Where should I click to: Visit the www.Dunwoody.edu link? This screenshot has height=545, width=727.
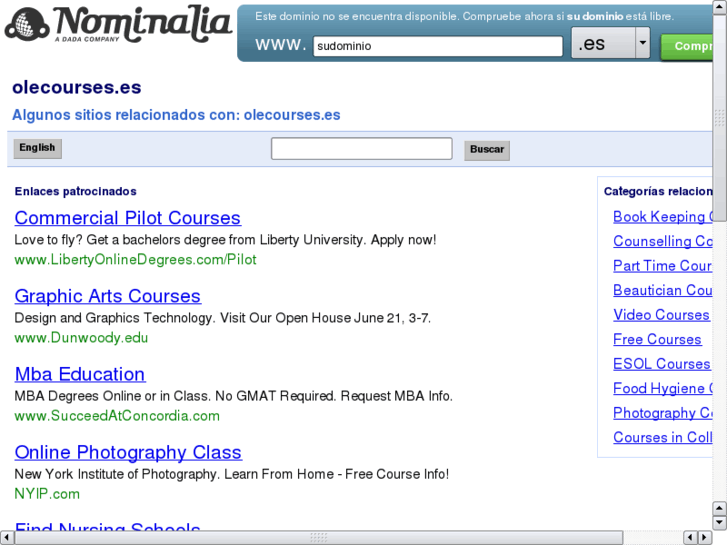(81, 338)
